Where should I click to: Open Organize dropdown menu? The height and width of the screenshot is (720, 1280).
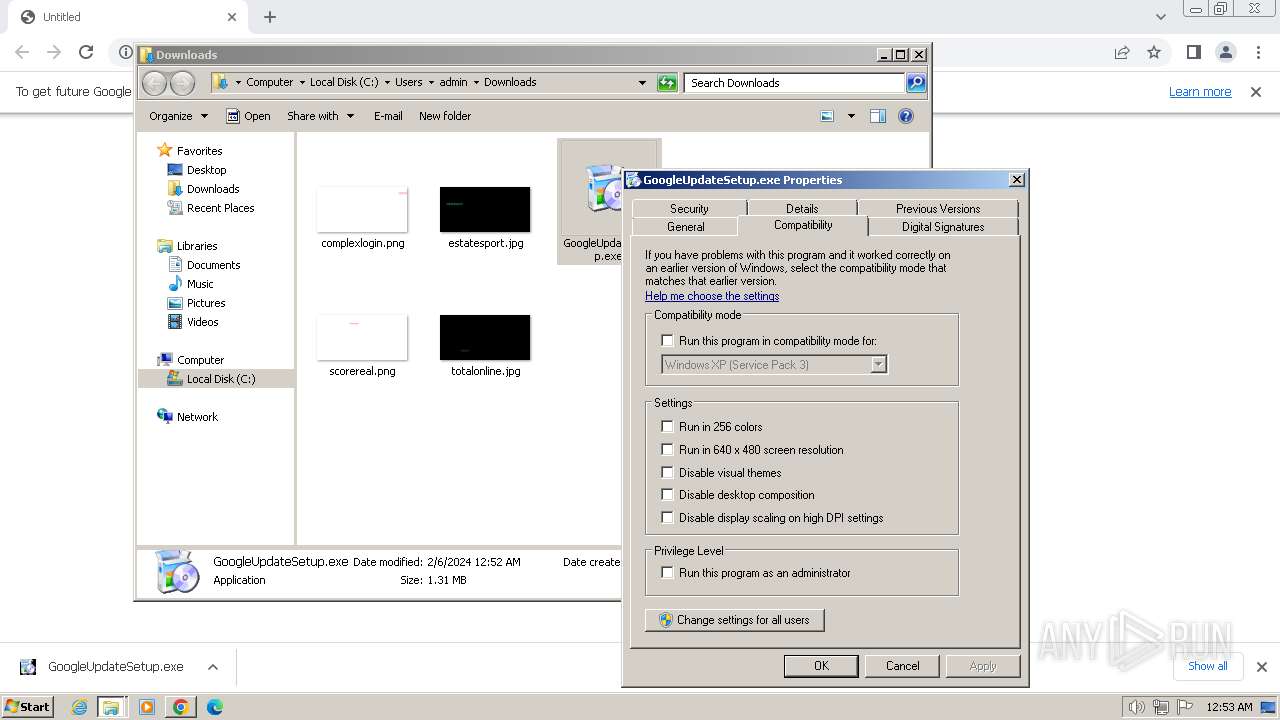point(178,116)
